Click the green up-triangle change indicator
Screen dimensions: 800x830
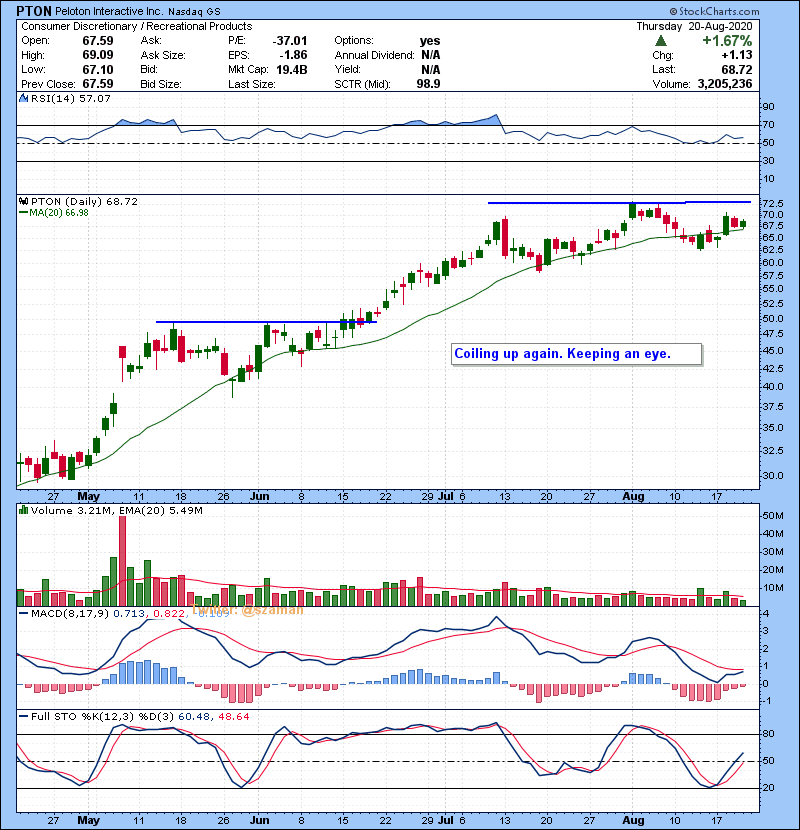point(660,41)
